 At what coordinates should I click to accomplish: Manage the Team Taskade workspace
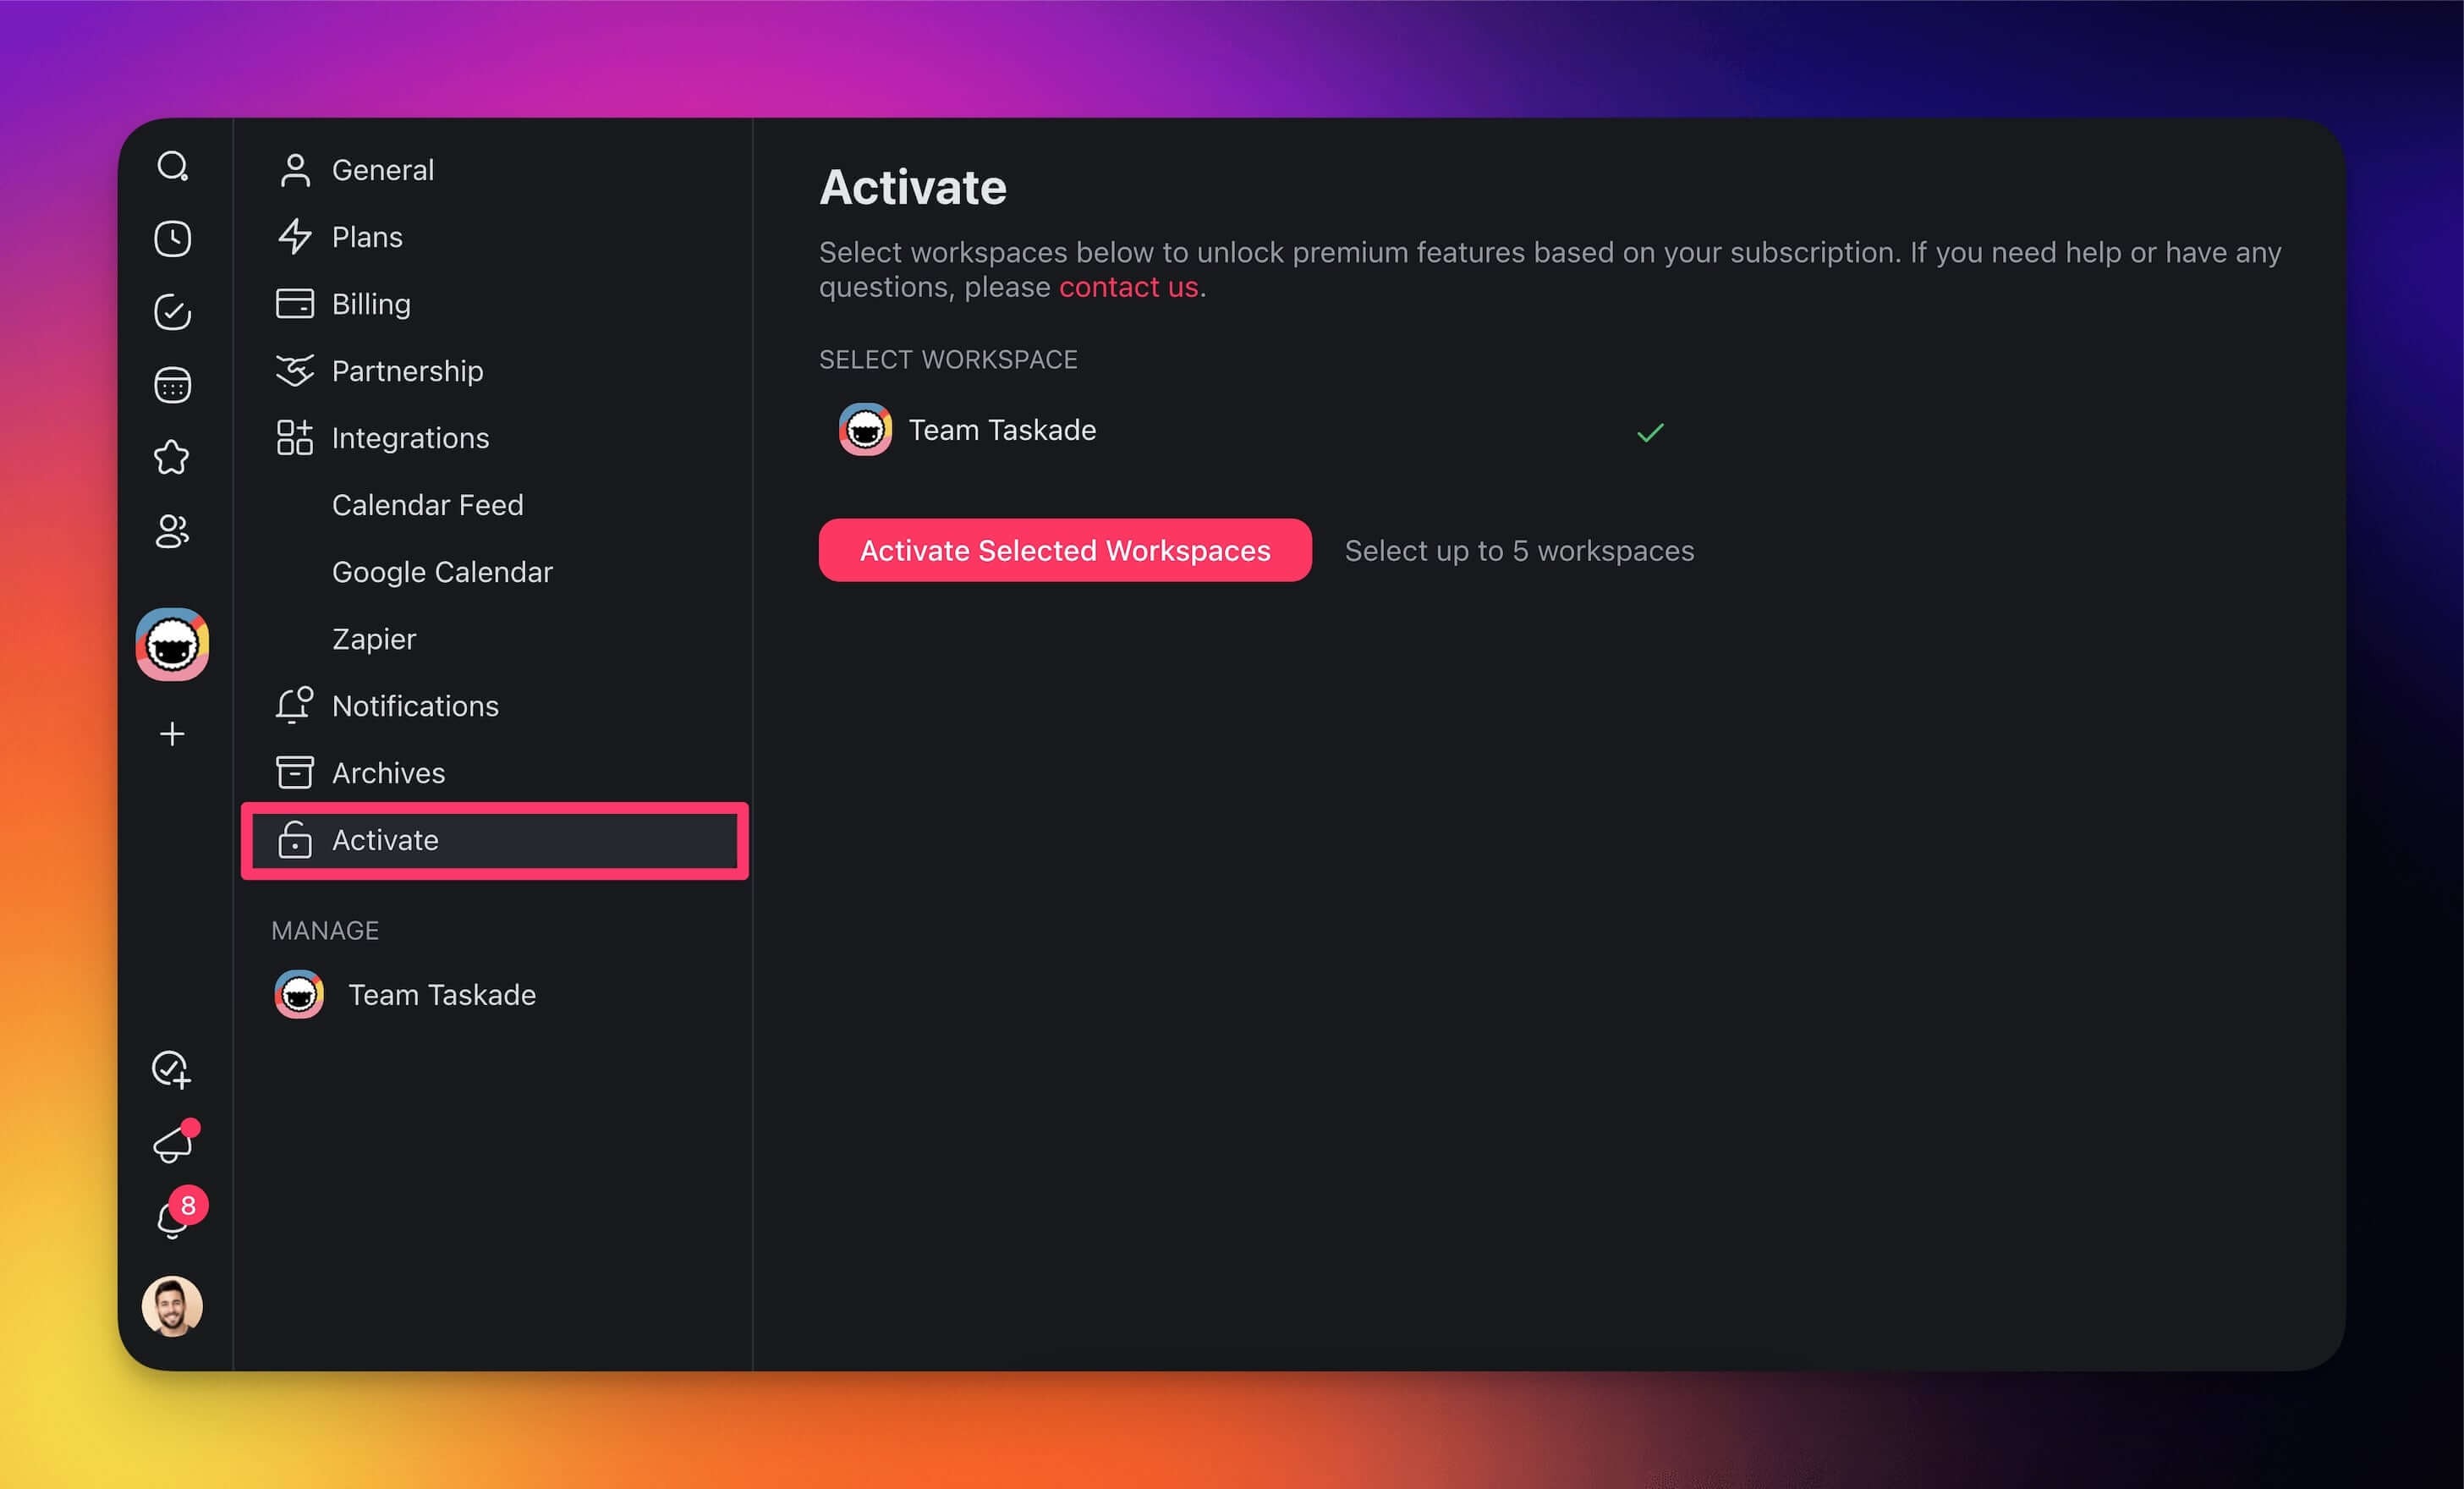(441, 995)
